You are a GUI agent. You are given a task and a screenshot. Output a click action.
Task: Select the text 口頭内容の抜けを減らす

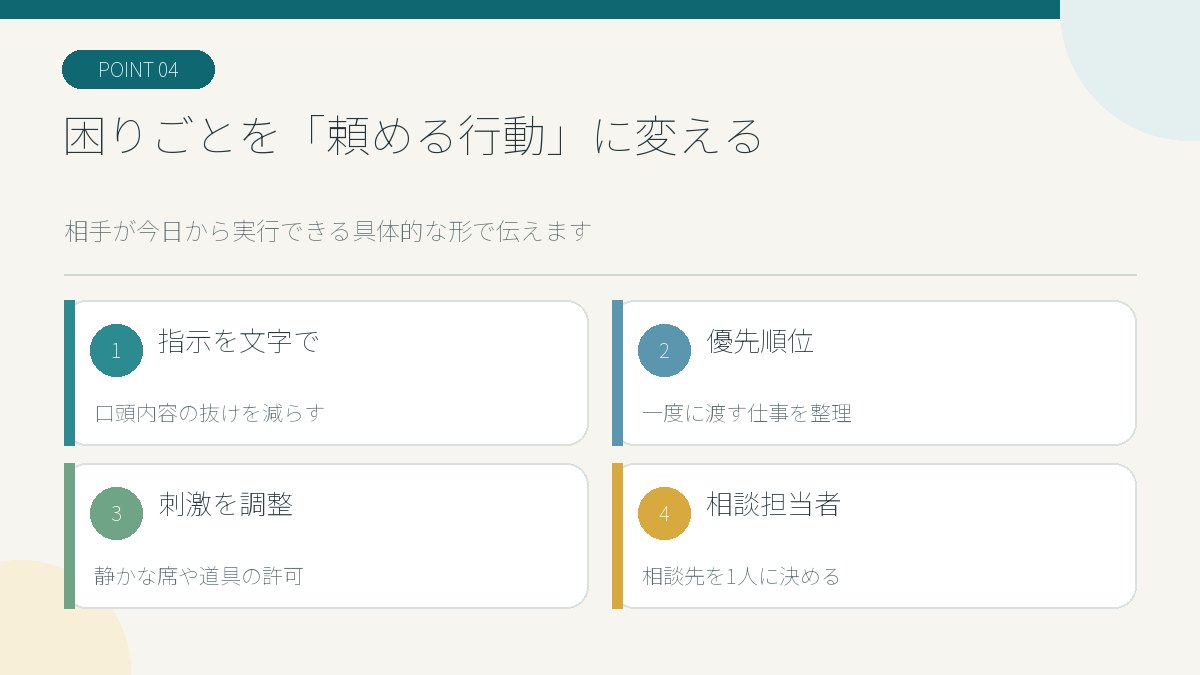(x=210, y=413)
